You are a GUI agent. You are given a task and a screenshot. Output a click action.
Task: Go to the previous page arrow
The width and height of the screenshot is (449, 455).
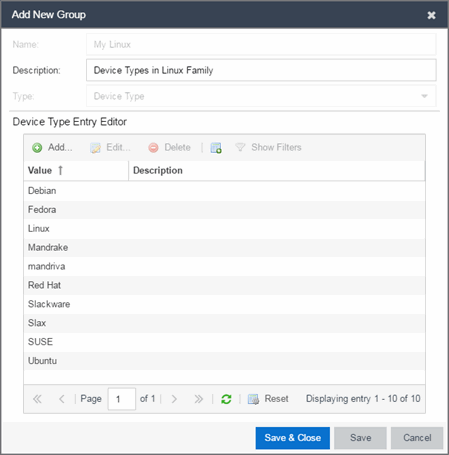click(62, 399)
